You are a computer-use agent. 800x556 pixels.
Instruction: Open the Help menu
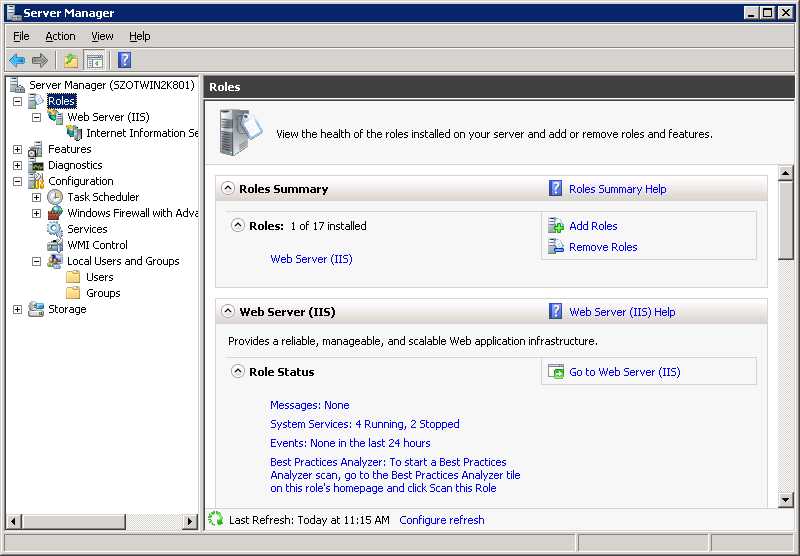click(x=139, y=36)
